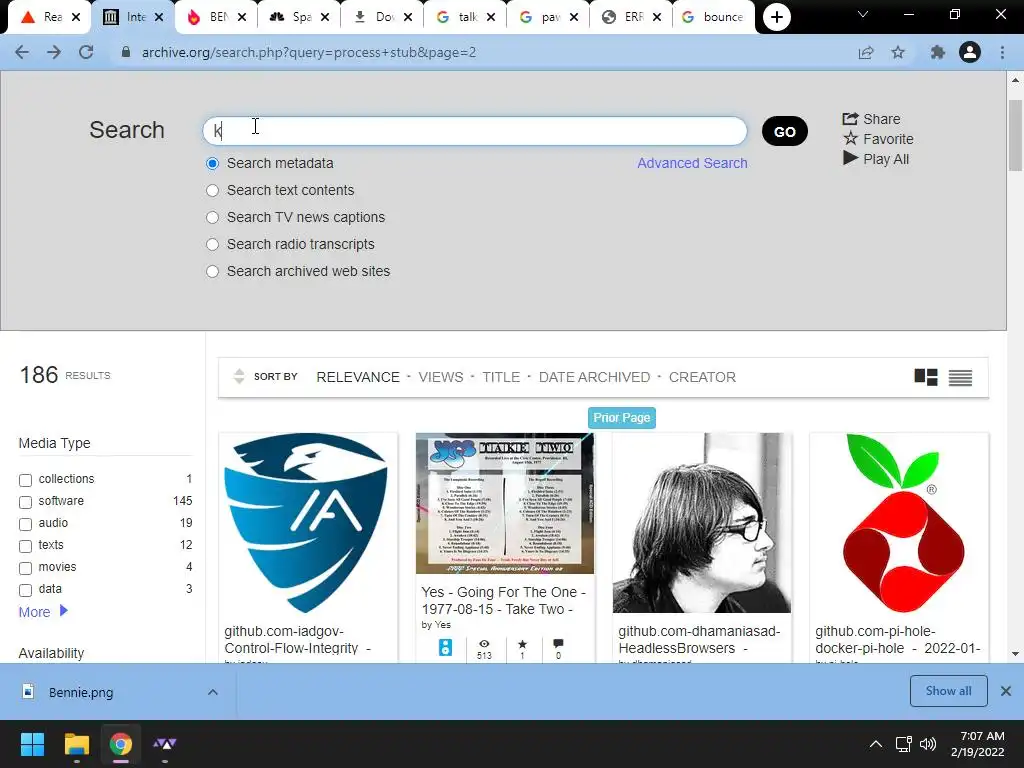The width and height of the screenshot is (1024, 768).
Task: Check the texts media type filter
Action: [25, 546]
